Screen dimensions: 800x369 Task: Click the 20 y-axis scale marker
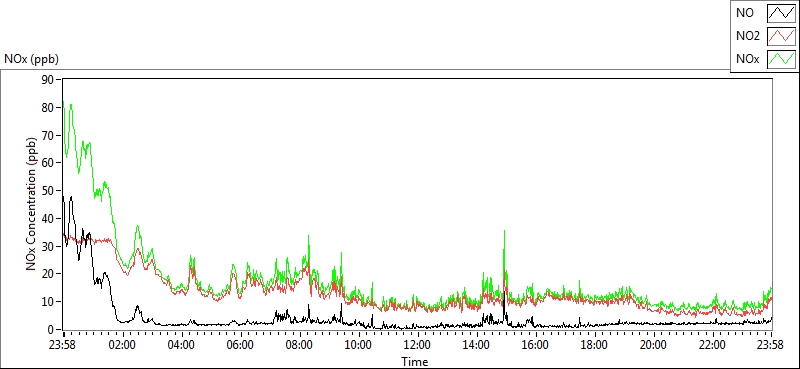tap(48, 275)
